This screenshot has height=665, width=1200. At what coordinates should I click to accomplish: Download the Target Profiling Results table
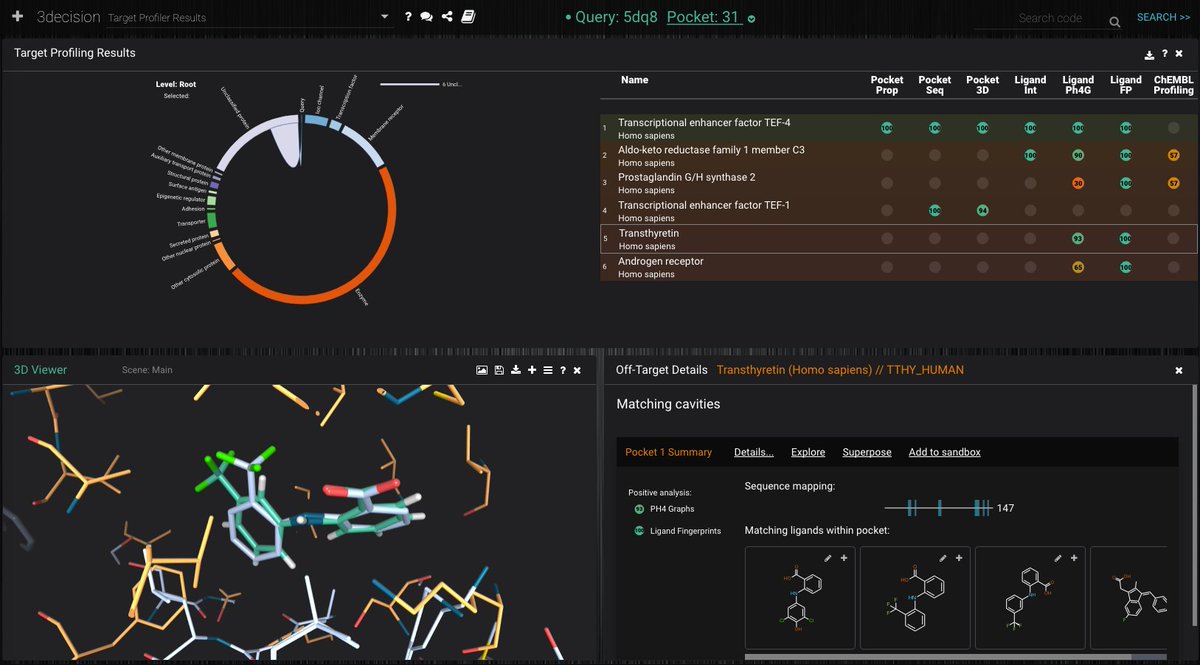(x=1149, y=55)
